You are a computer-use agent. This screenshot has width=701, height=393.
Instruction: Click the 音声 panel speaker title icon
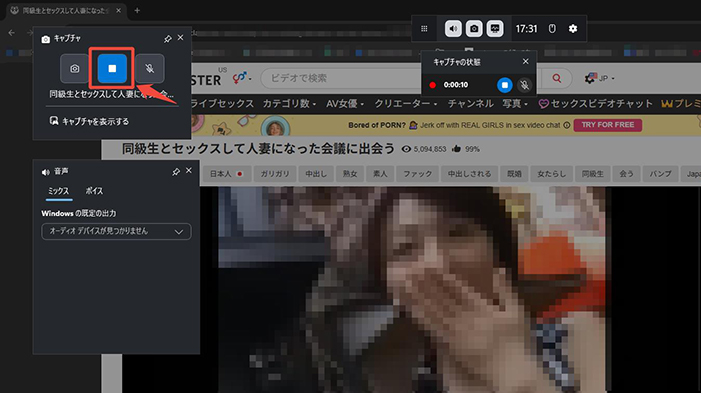coord(46,172)
